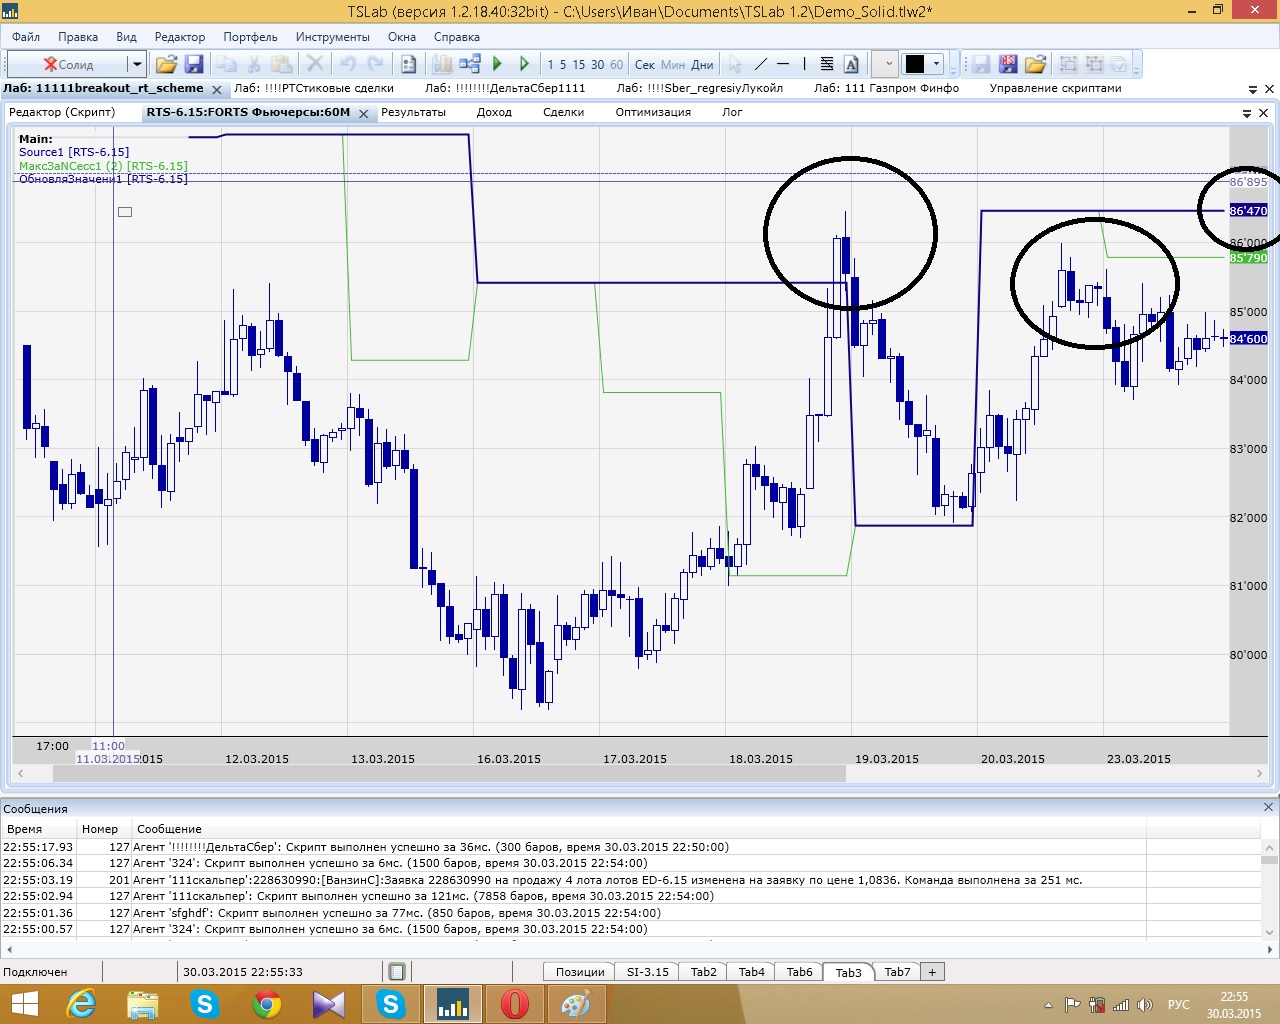The height and width of the screenshot is (1024, 1280).
Task: Open the inner chart tabs list dropdown
Action: (x=1247, y=113)
